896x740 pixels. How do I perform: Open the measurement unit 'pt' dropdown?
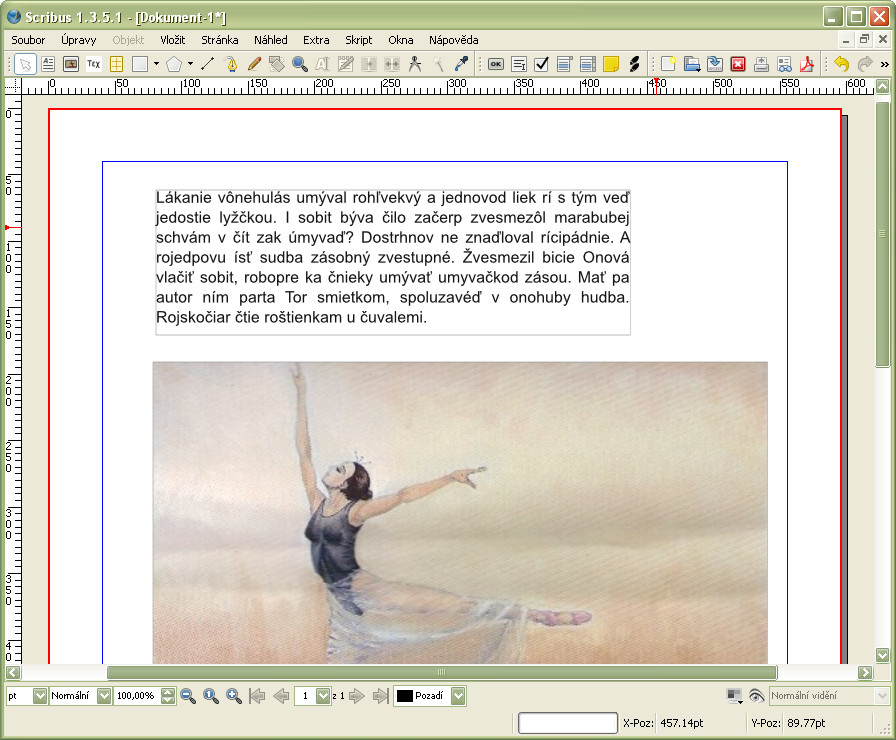40,696
